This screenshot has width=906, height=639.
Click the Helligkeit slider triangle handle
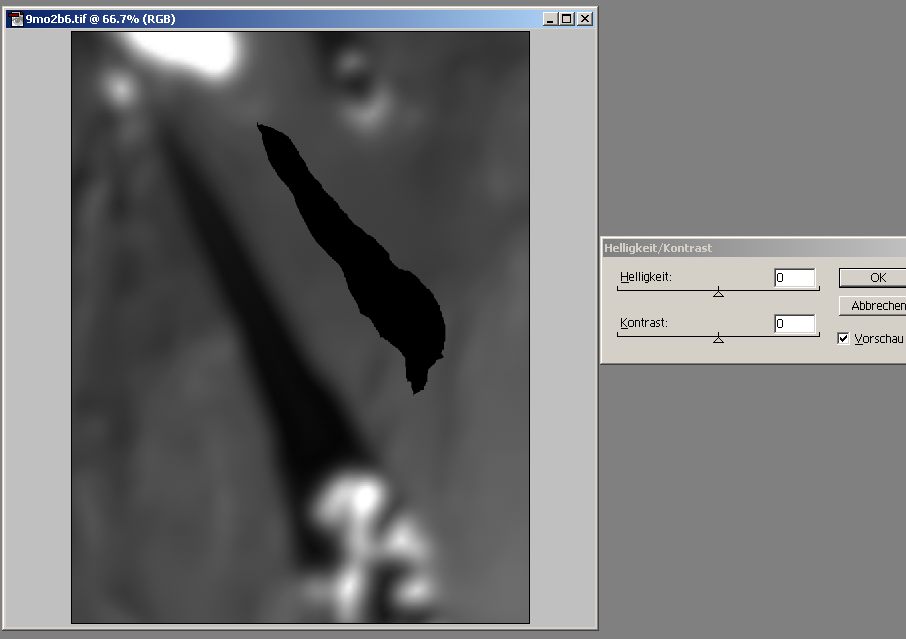point(718,293)
